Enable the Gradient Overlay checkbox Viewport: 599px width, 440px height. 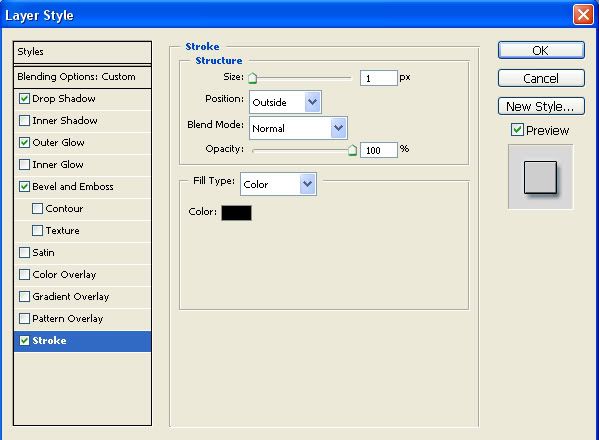click(x=24, y=296)
